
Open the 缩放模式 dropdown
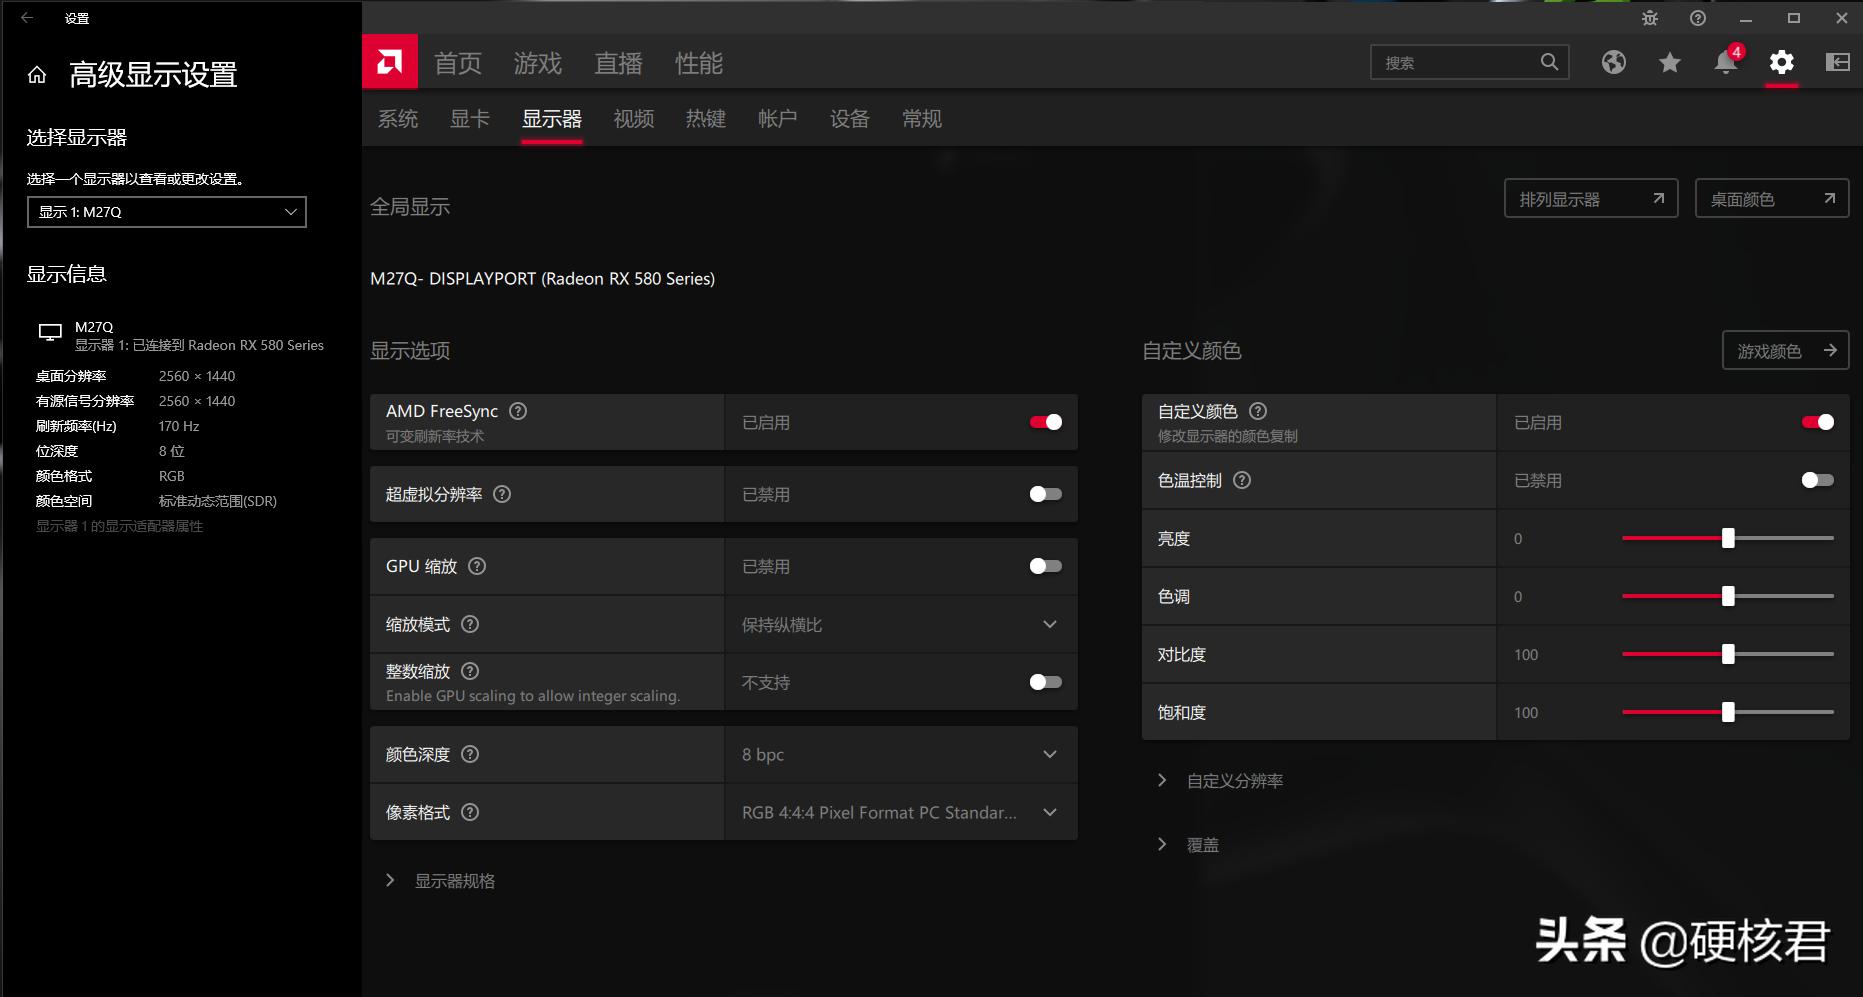(x=1049, y=624)
